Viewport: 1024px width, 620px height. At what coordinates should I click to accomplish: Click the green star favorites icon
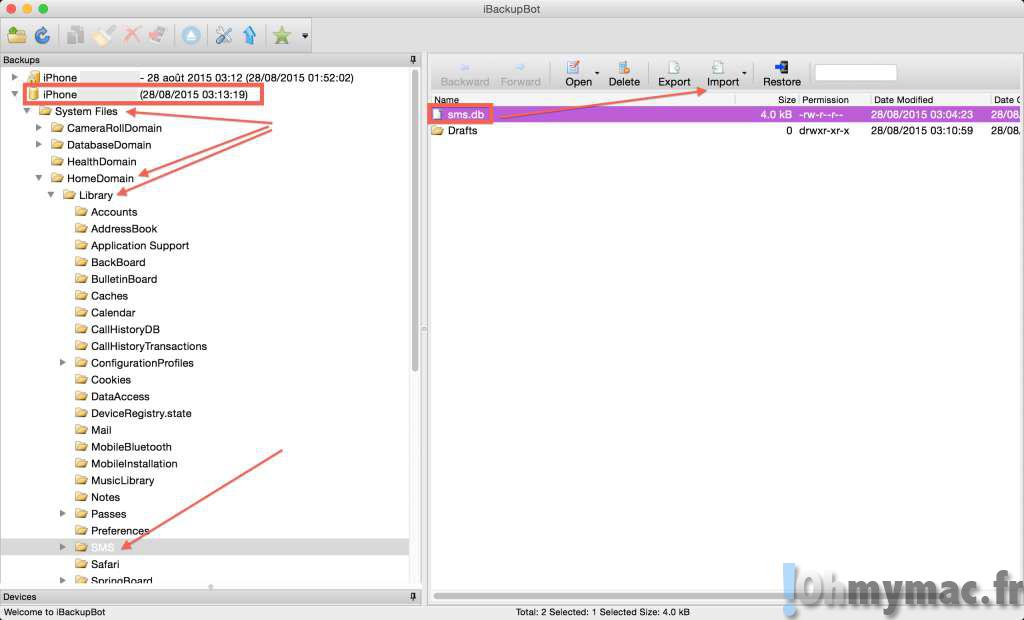pyautogui.click(x=282, y=35)
